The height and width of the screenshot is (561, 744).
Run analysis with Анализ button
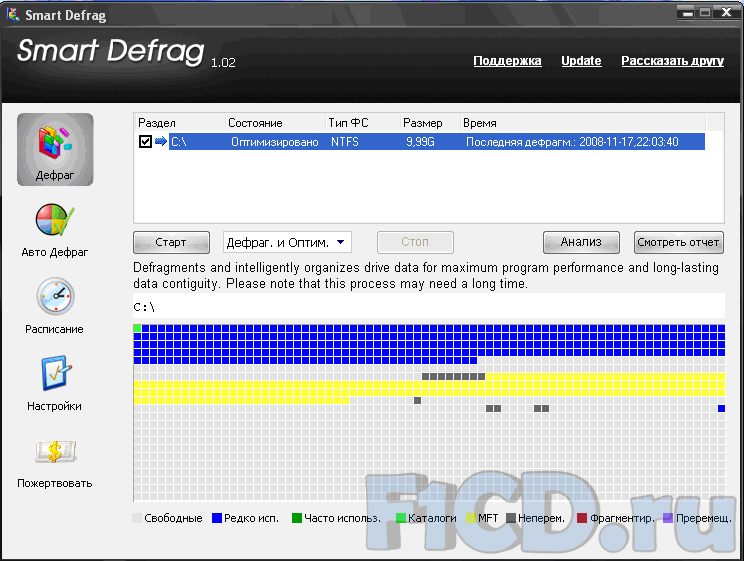point(581,243)
